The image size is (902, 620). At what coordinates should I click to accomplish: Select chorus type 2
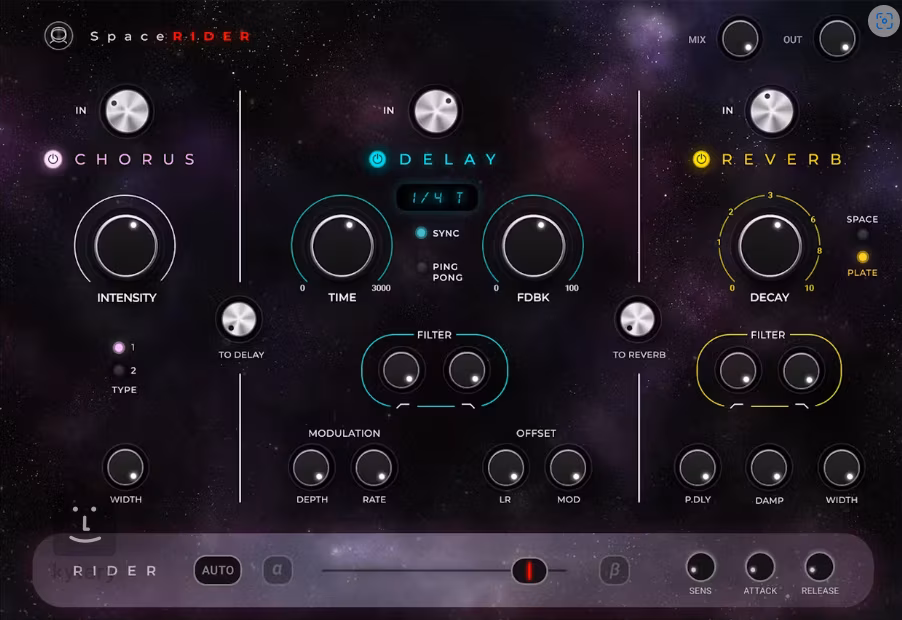coord(119,370)
